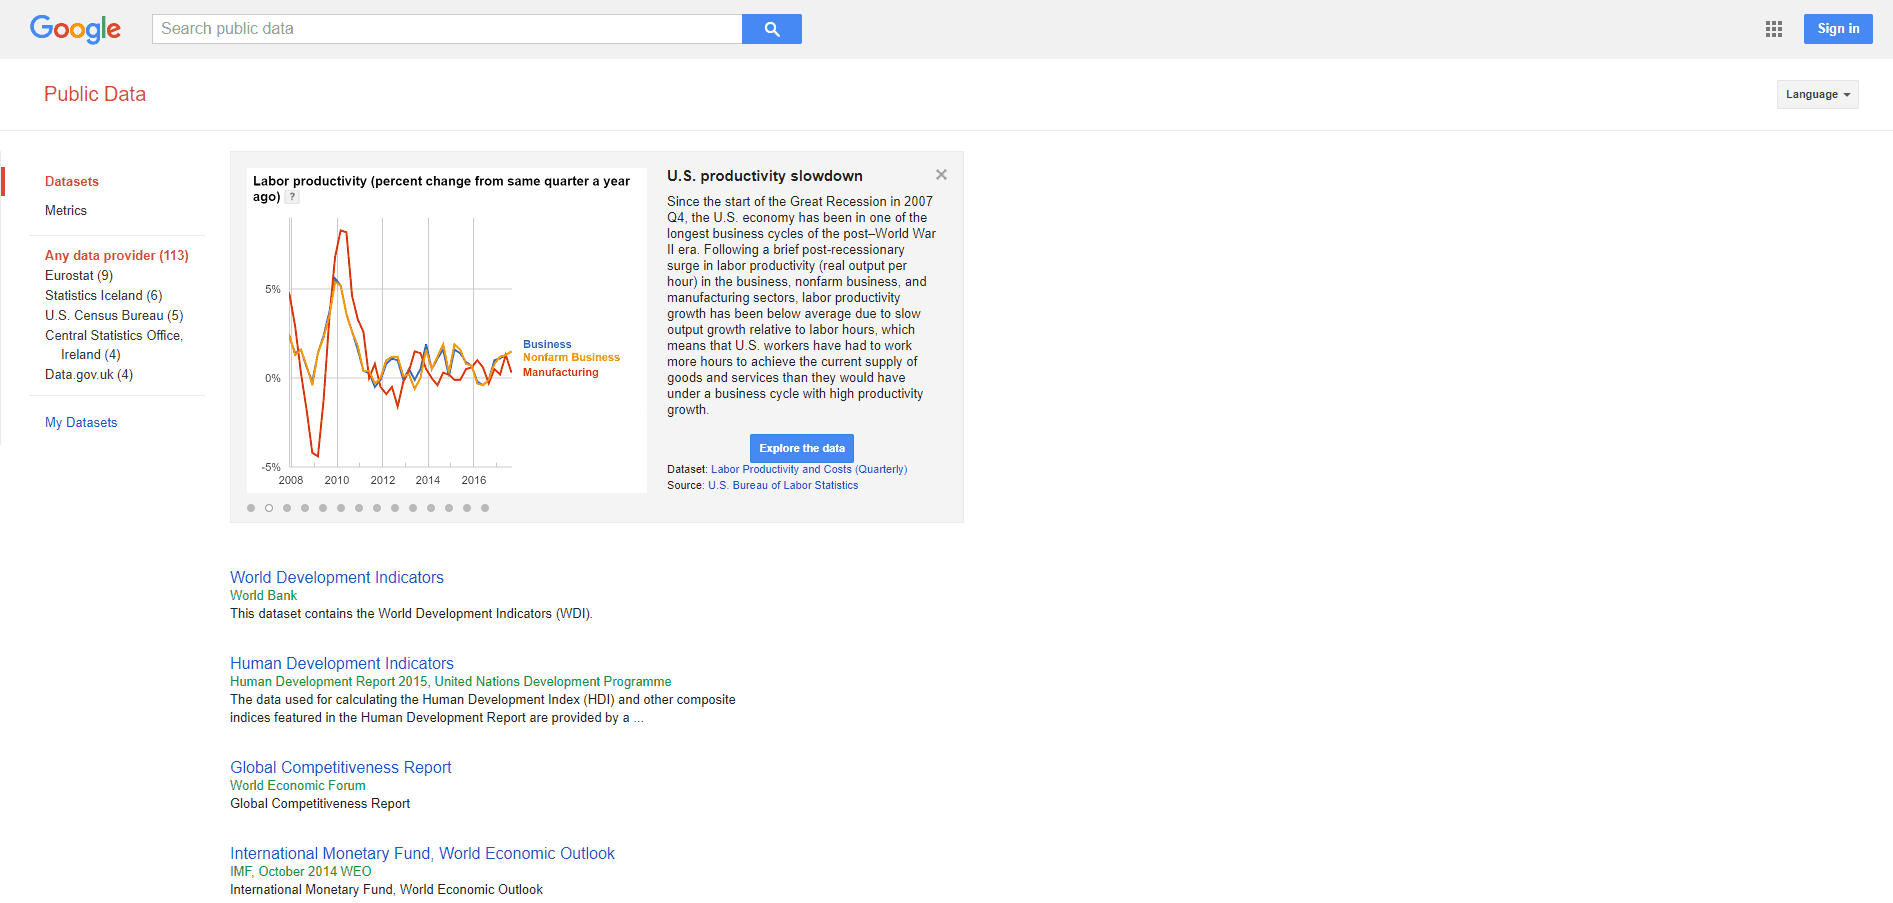Filter by Eurostat data provider

pos(79,275)
